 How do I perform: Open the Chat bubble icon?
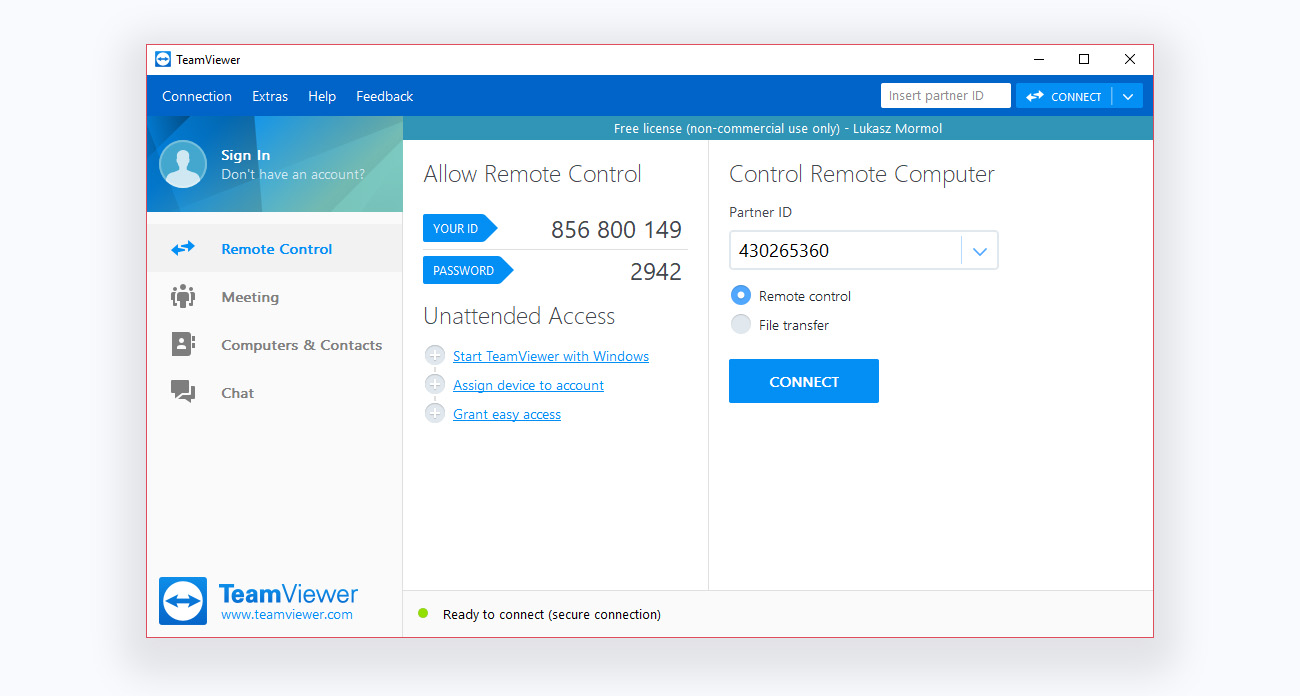(x=182, y=392)
